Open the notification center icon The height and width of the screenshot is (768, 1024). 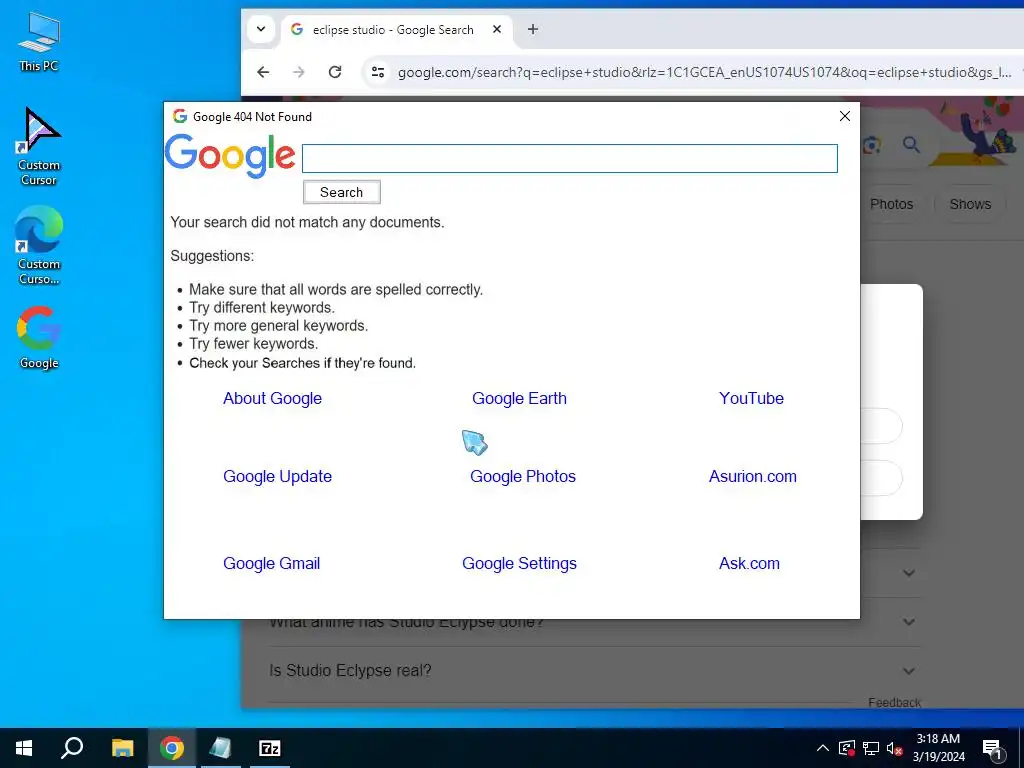992,748
